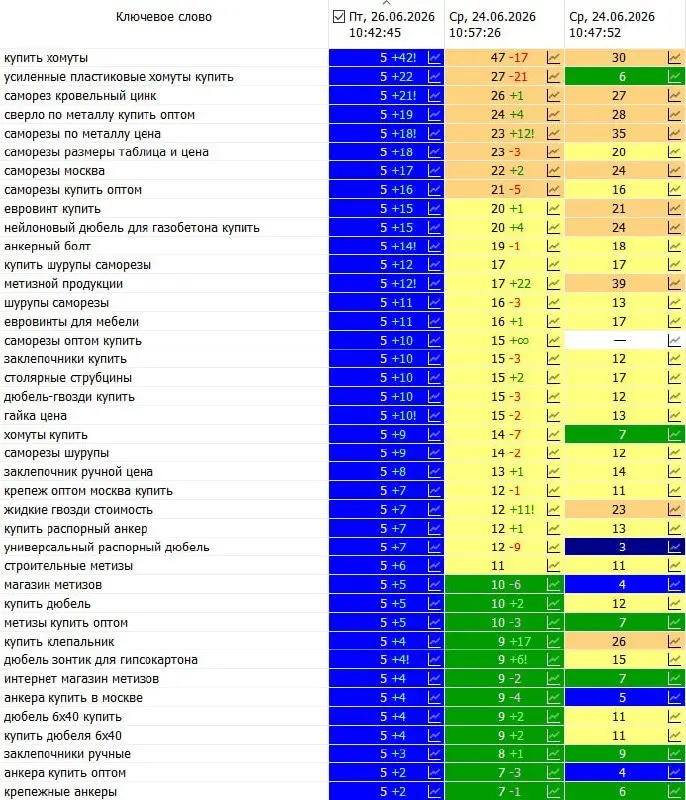
Task: Click chart icon beside 12 +11! for жидкие гвозди стоимость
Action: pos(553,509)
